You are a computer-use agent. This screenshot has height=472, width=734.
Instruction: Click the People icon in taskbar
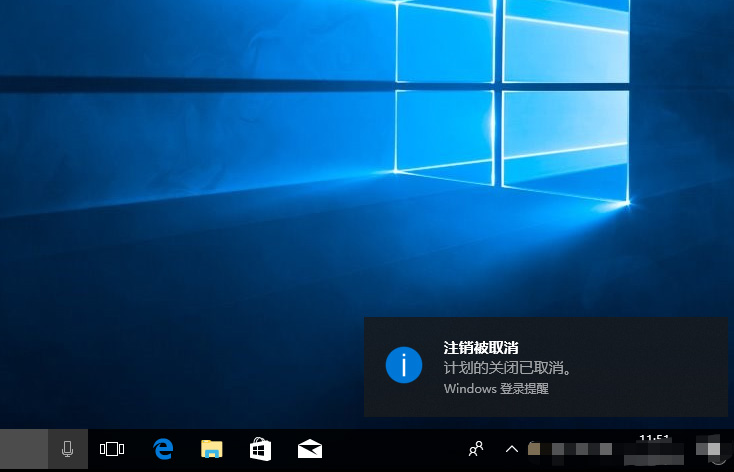[x=478, y=449]
